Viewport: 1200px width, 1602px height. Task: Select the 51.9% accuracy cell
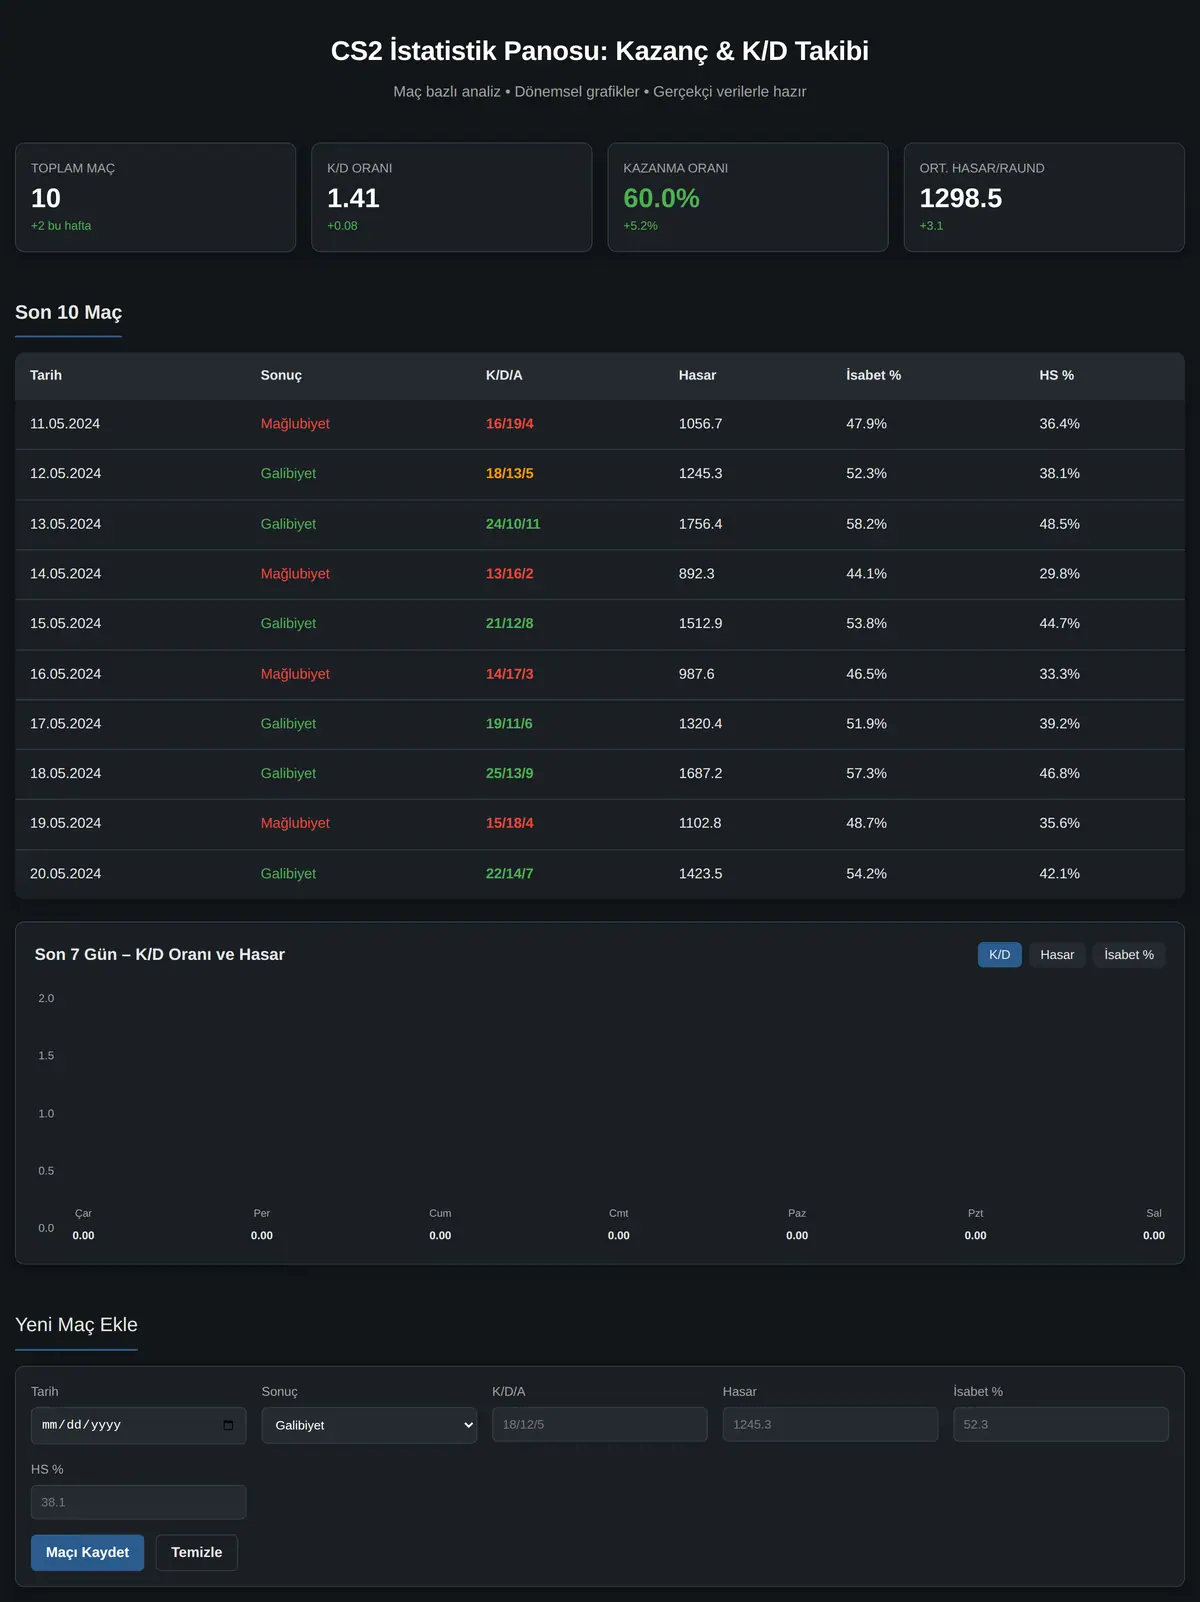[x=866, y=723]
